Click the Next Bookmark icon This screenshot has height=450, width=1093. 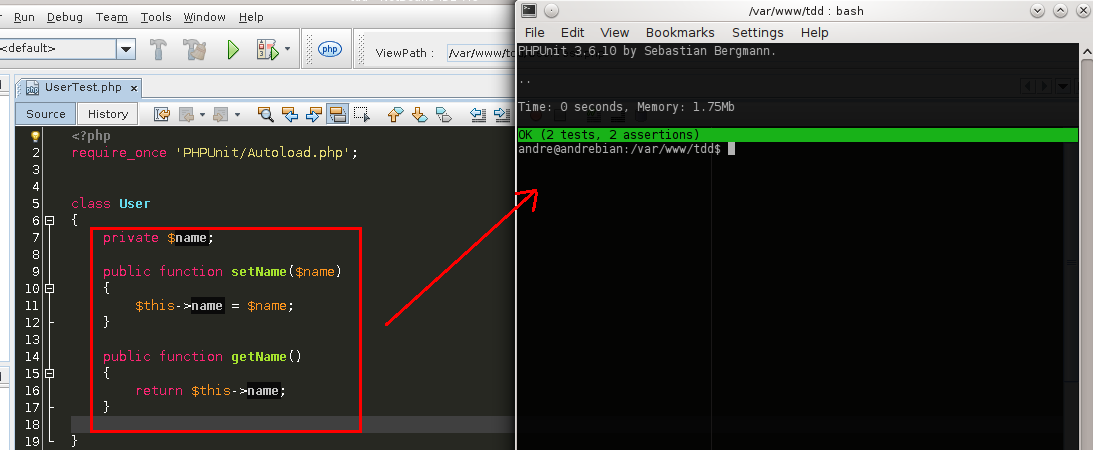click(x=420, y=114)
